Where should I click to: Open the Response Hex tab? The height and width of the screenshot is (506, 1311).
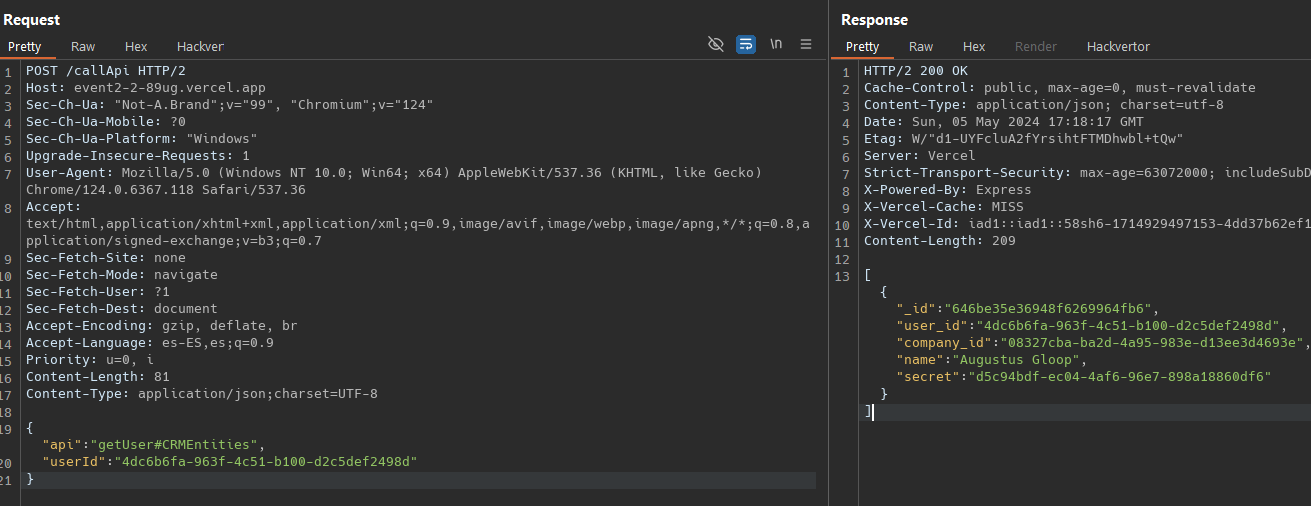click(x=974, y=46)
